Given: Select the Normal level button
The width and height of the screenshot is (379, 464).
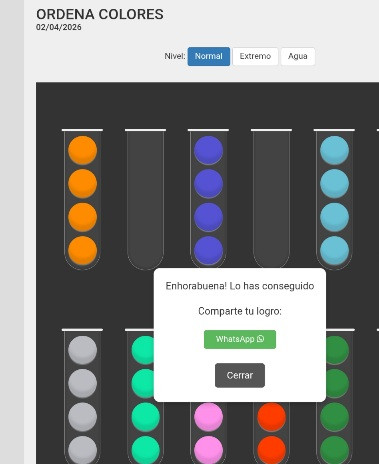Looking at the screenshot, I should coord(209,56).
